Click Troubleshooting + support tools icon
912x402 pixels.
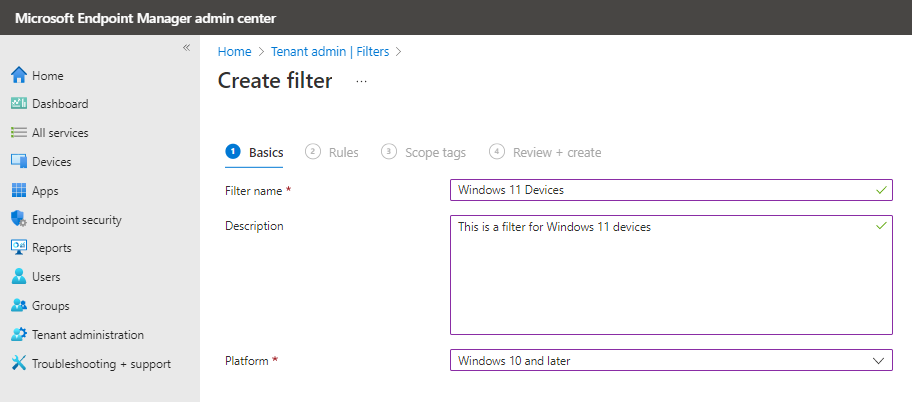(19, 364)
